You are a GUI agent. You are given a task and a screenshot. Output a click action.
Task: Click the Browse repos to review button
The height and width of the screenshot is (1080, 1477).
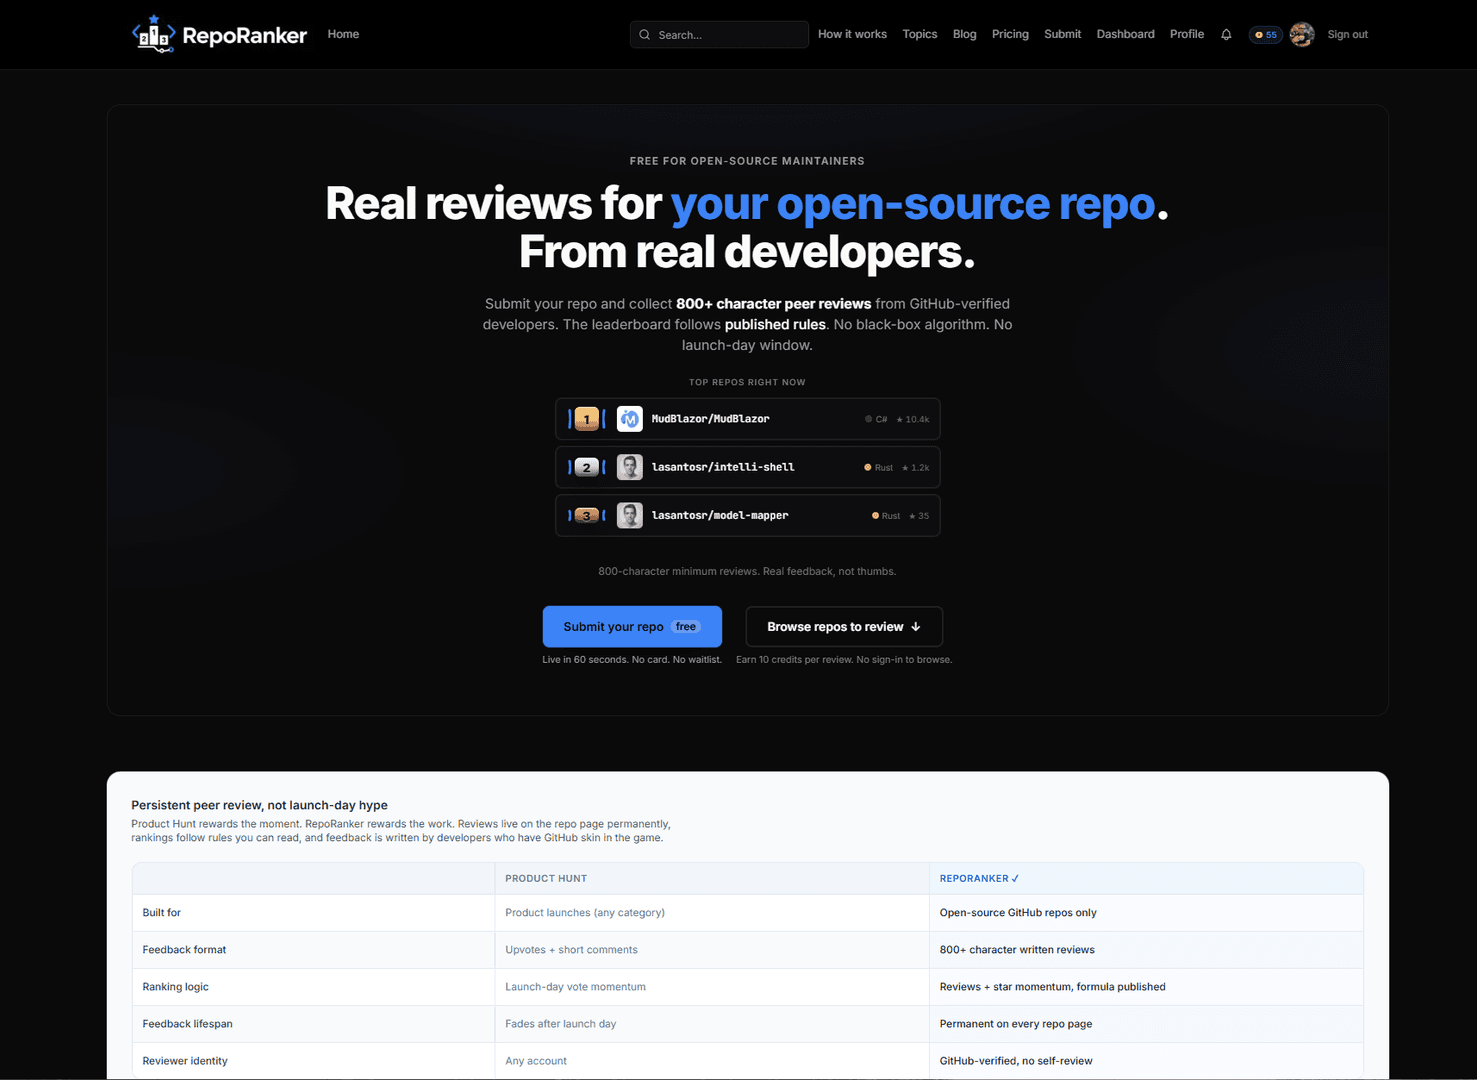click(x=844, y=627)
